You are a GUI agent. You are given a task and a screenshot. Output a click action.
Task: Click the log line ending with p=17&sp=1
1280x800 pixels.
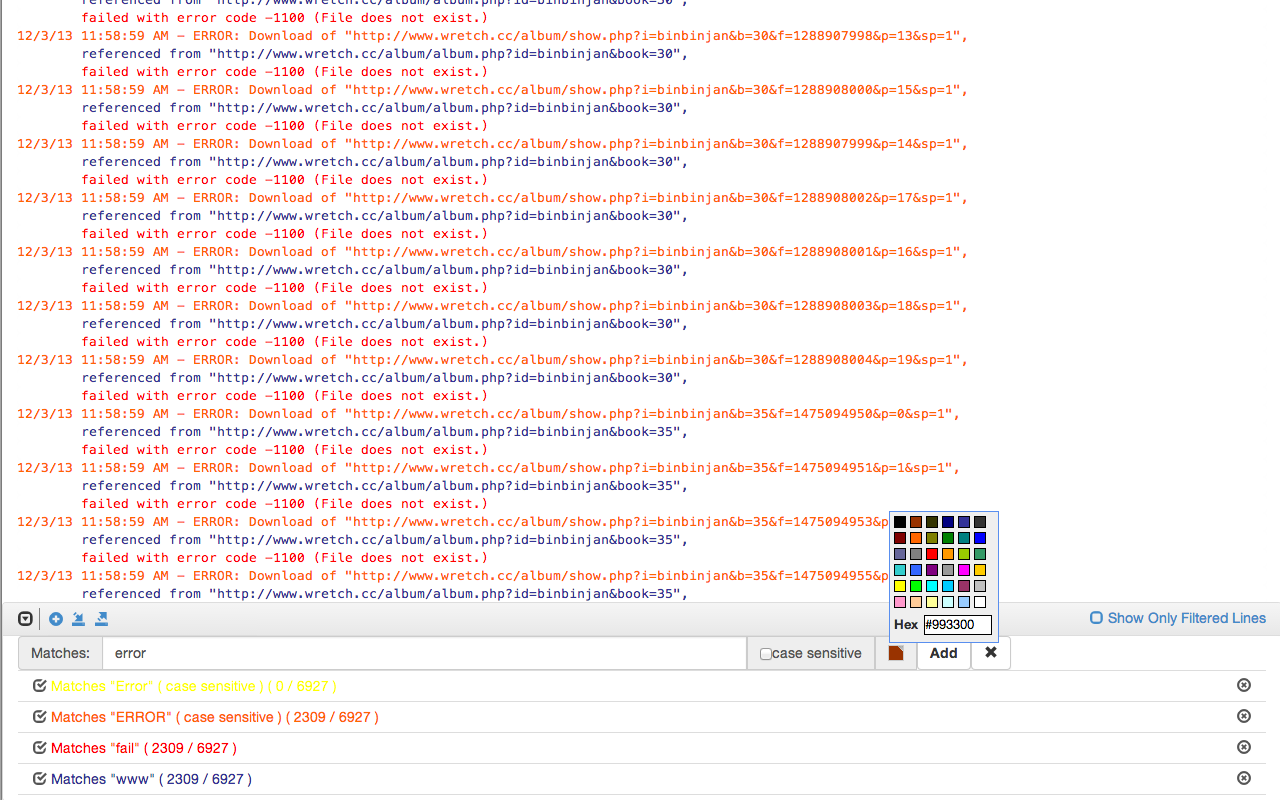492,198
